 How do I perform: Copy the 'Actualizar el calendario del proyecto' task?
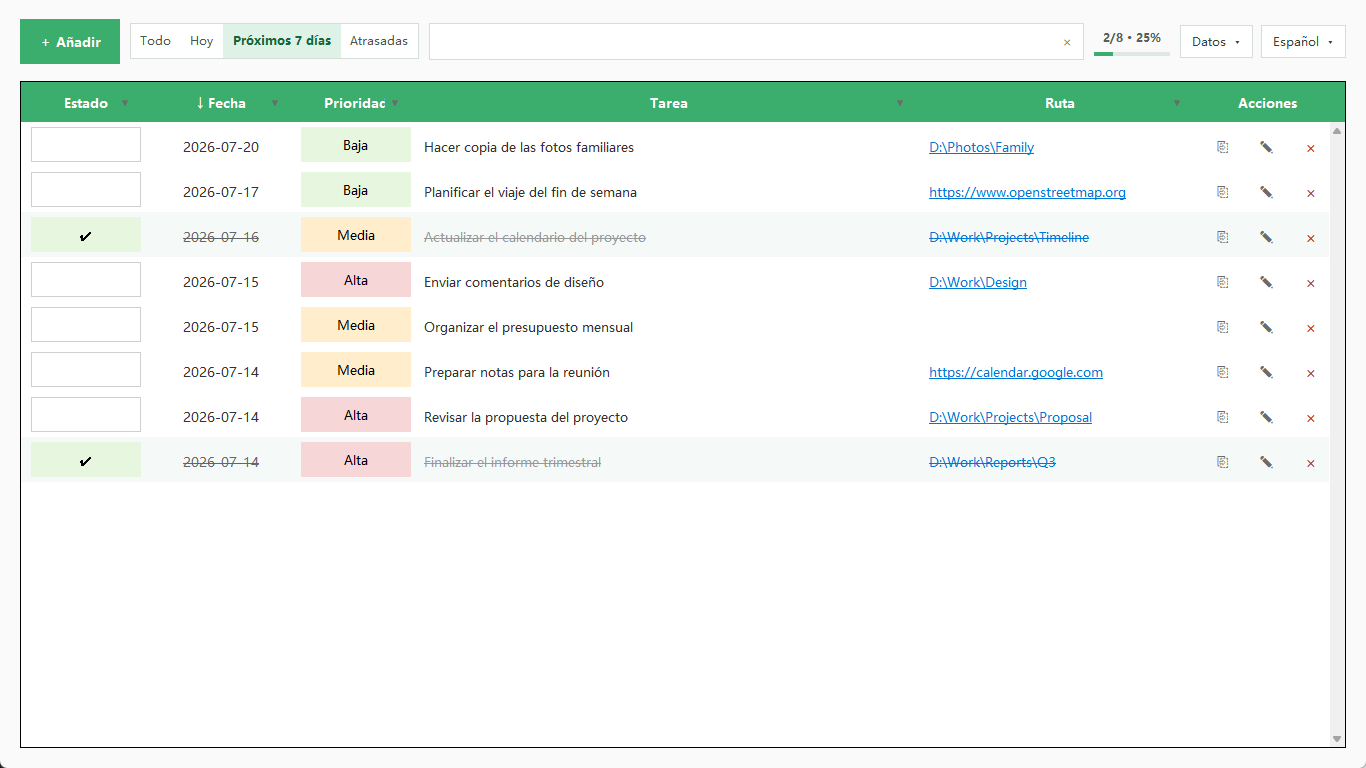[1222, 237]
